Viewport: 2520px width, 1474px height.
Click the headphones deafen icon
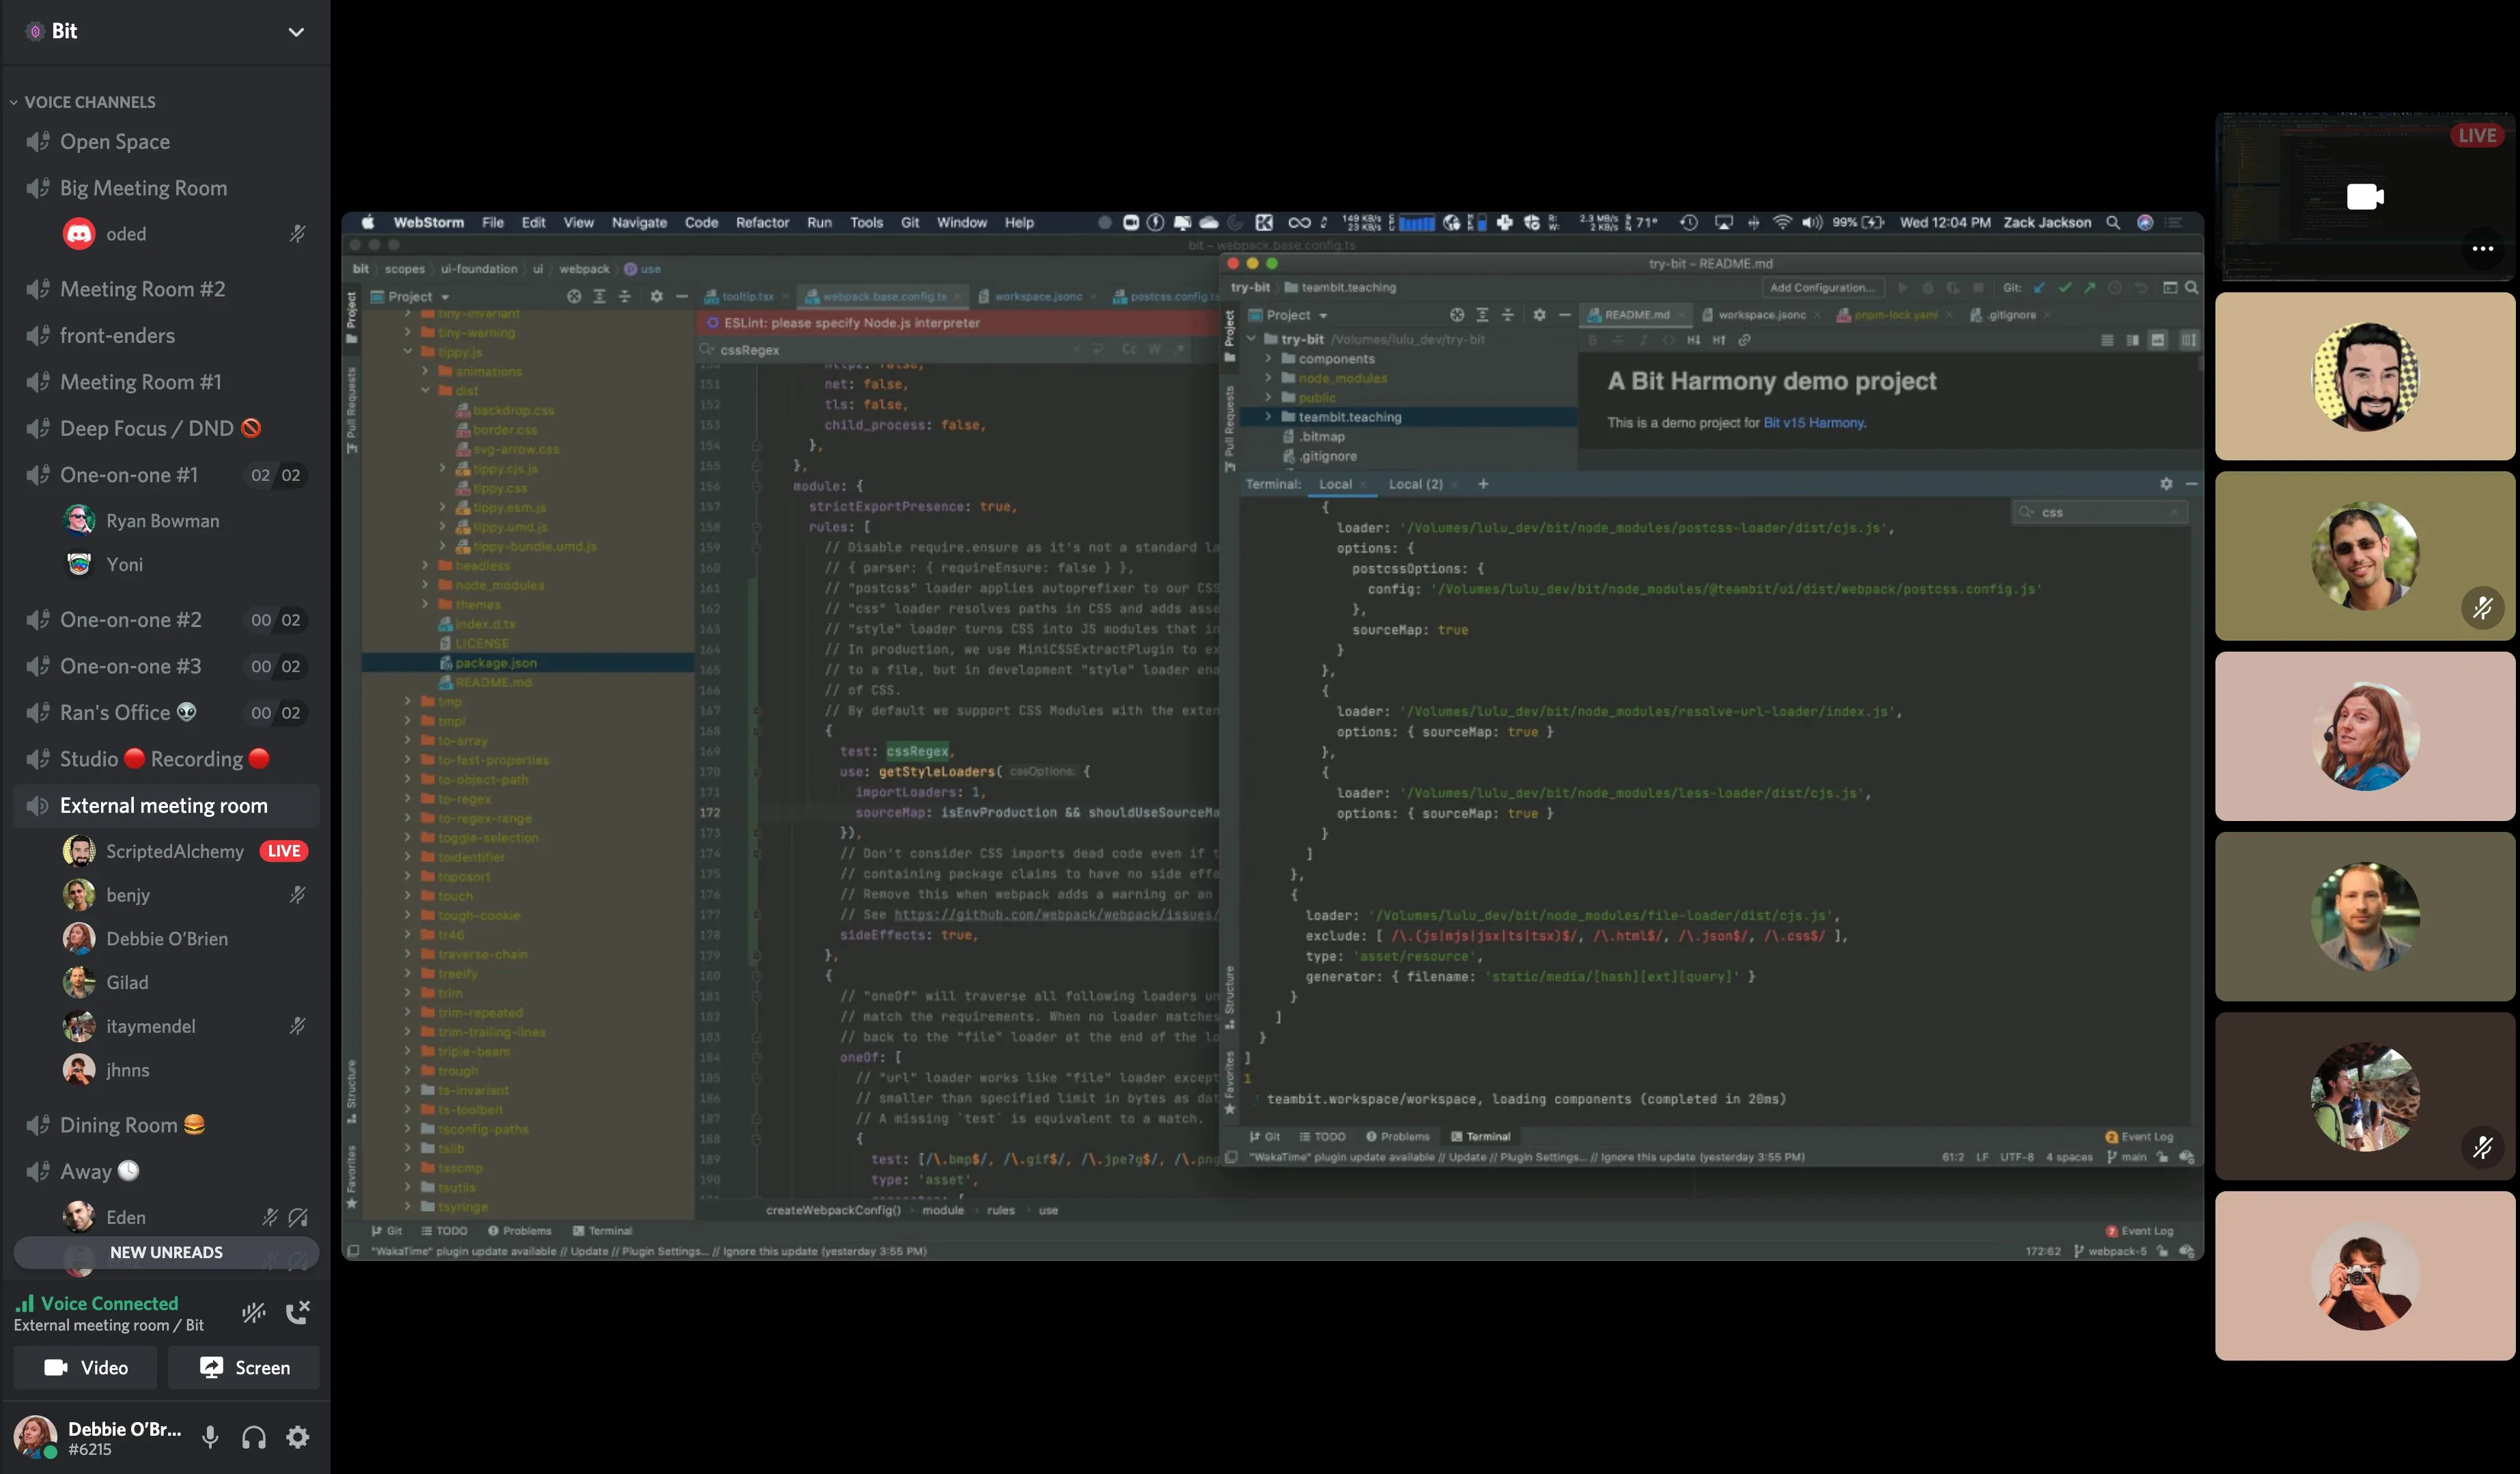[254, 1437]
